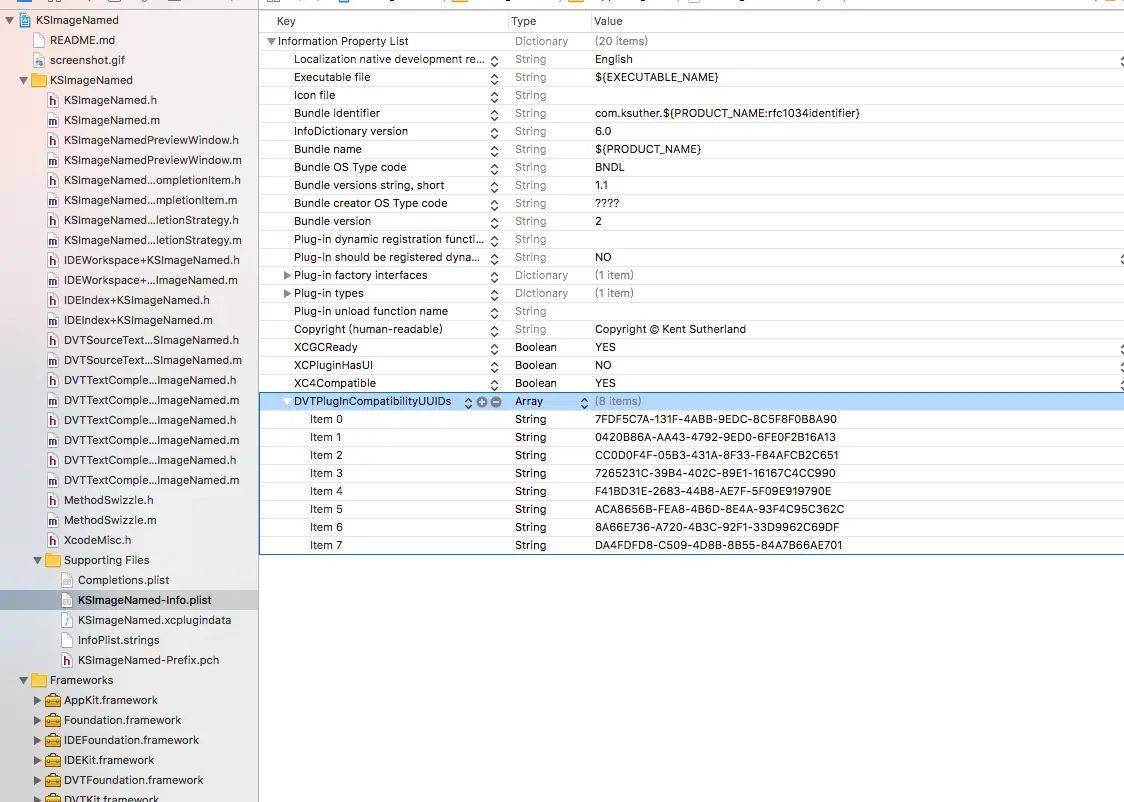Click the XCPluginHasUI NO value

click(603, 366)
